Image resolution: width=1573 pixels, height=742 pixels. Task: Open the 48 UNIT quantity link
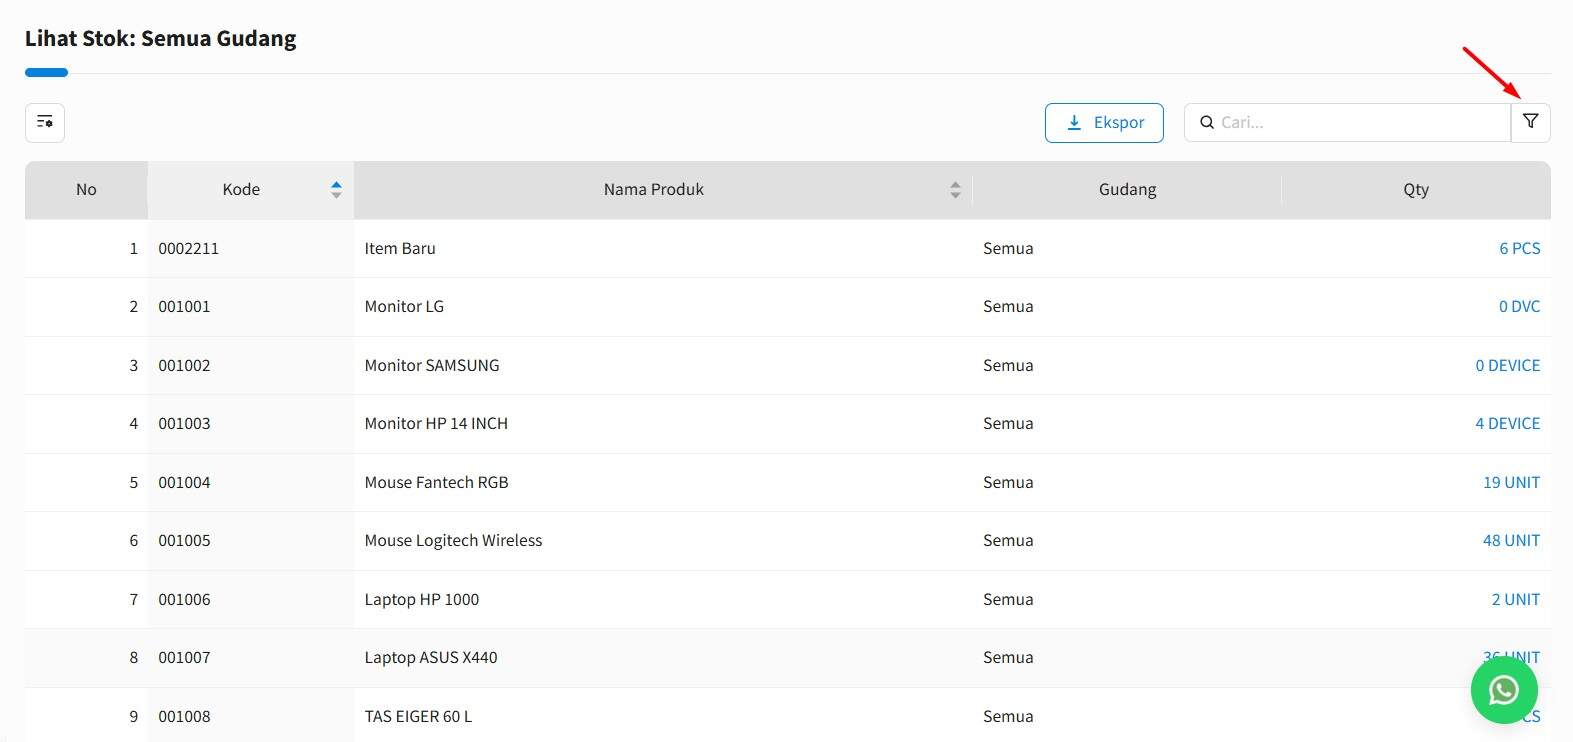click(1511, 540)
